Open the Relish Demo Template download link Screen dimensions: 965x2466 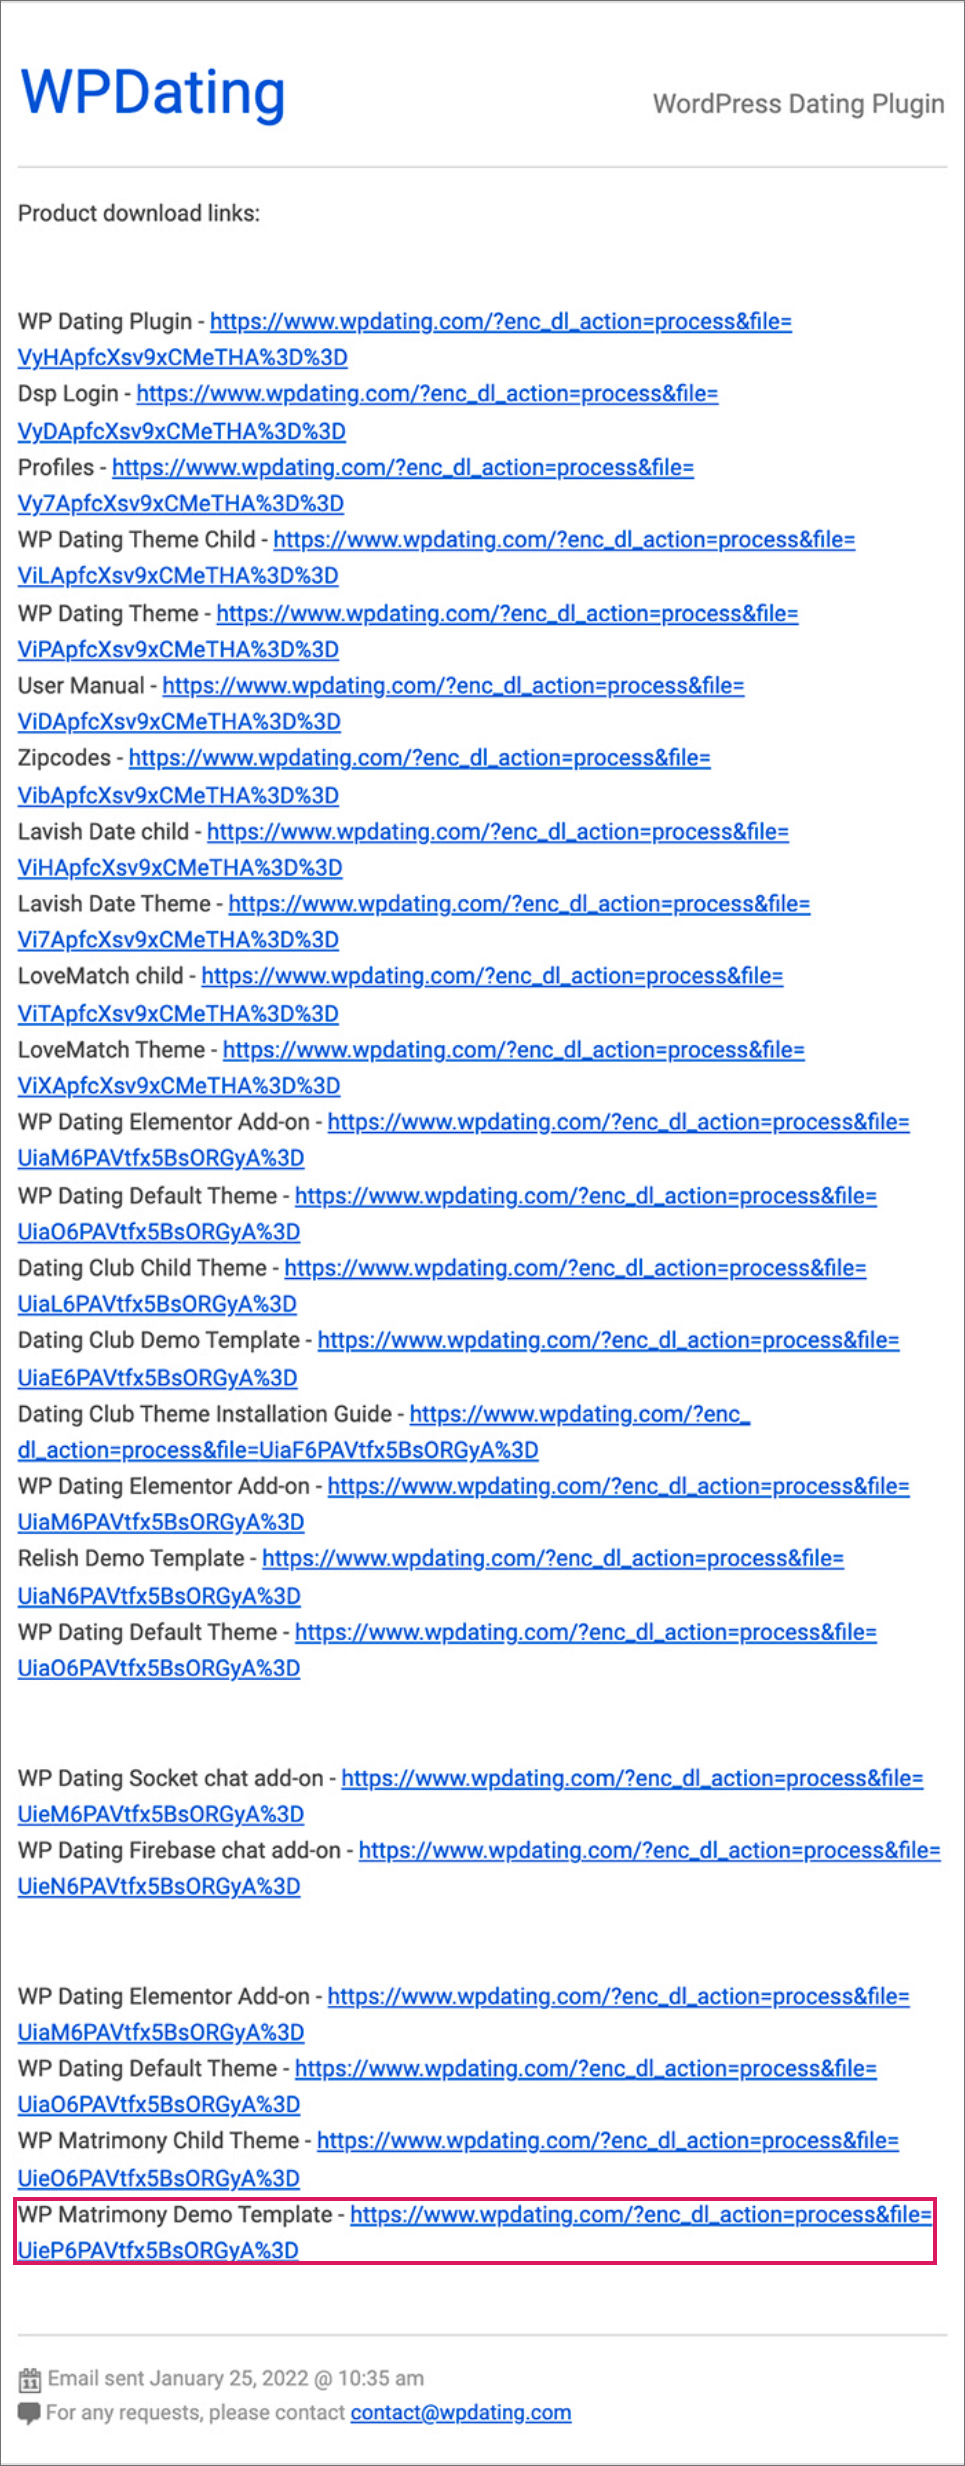[553, 1558]
